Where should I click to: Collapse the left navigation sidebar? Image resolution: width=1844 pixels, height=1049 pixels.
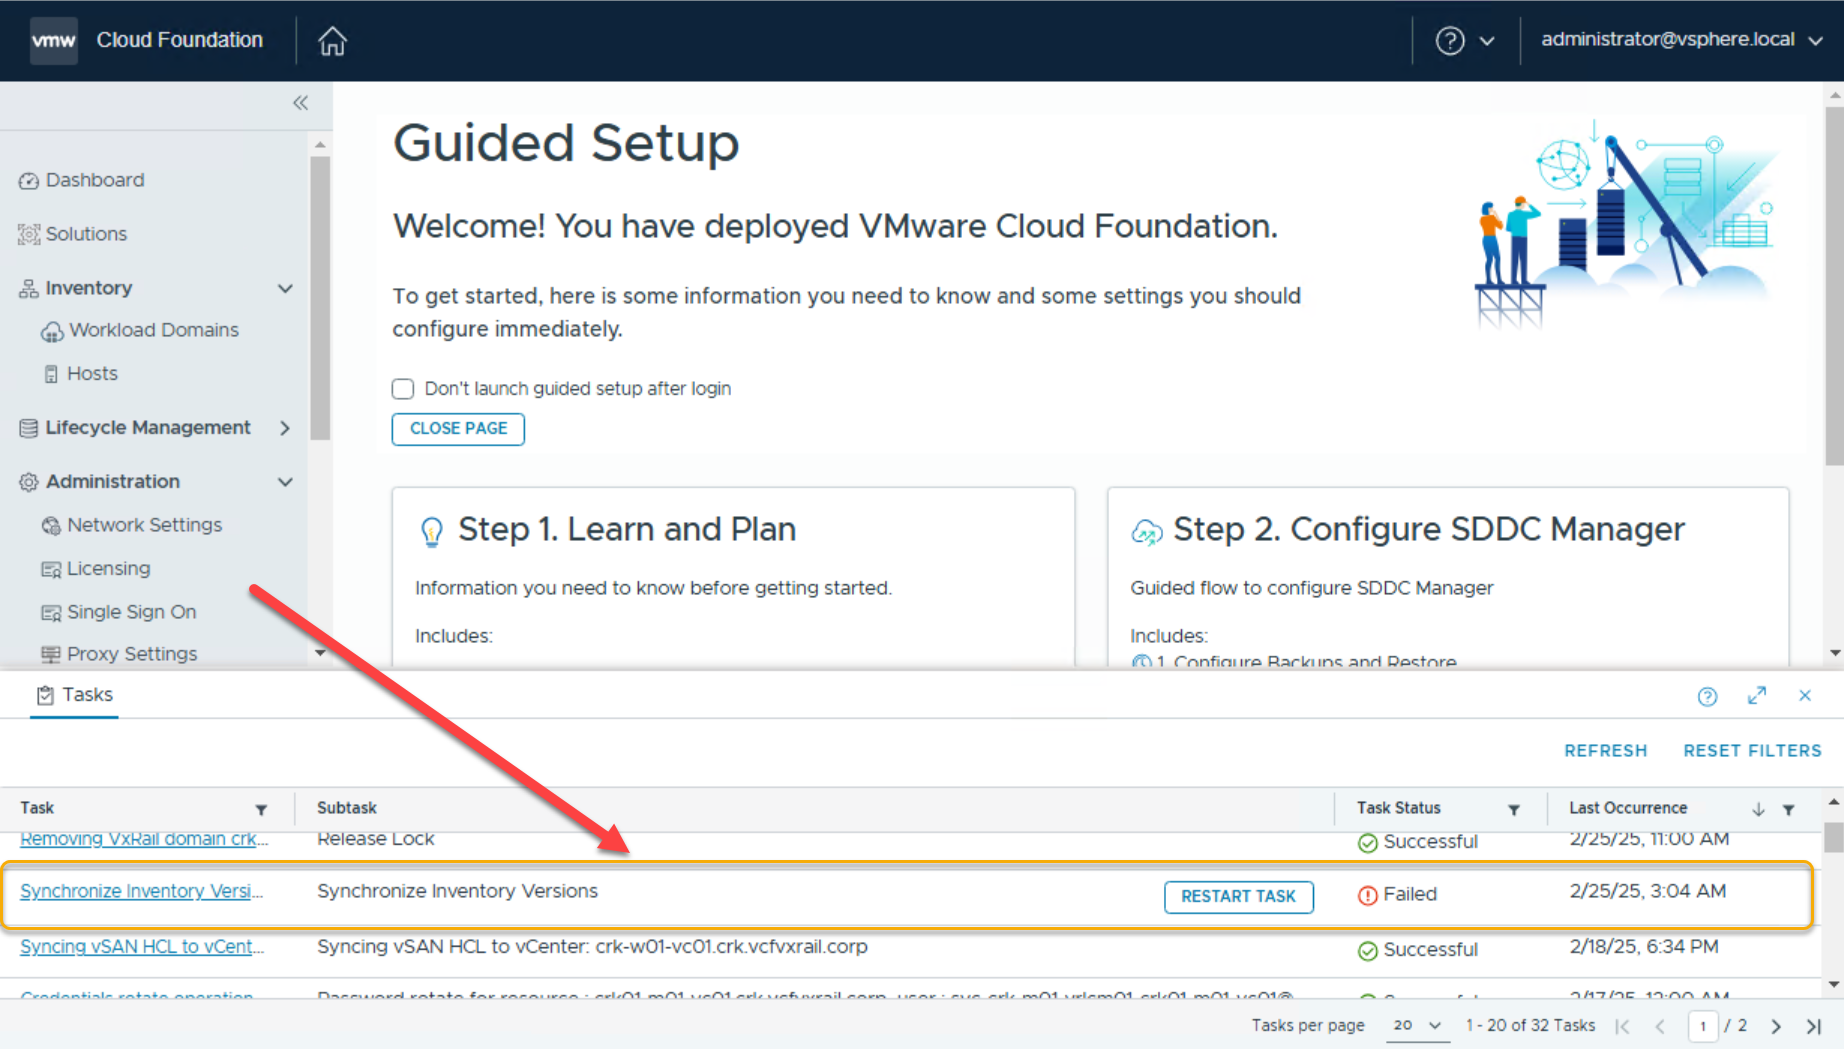pyautogui.click(x=300, y=103)
